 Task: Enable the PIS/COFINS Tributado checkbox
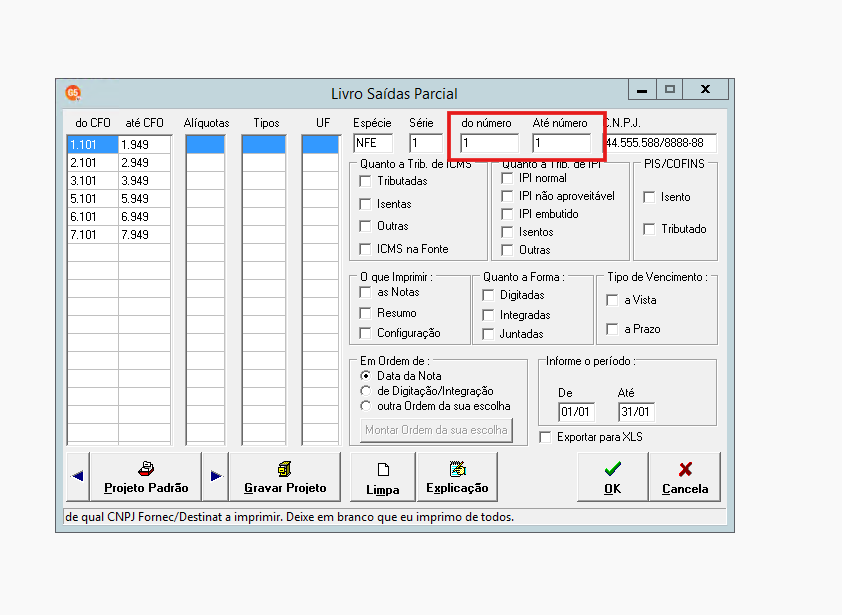[x=649, y=229]
